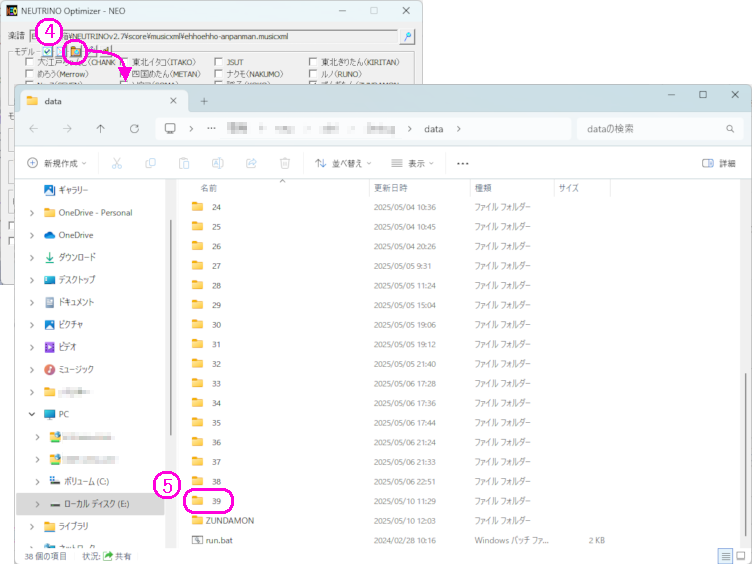Toggle the 大江戸 (CHANK) model checkbox
This screenshot has width=752, height=564.
click(29, 62)
